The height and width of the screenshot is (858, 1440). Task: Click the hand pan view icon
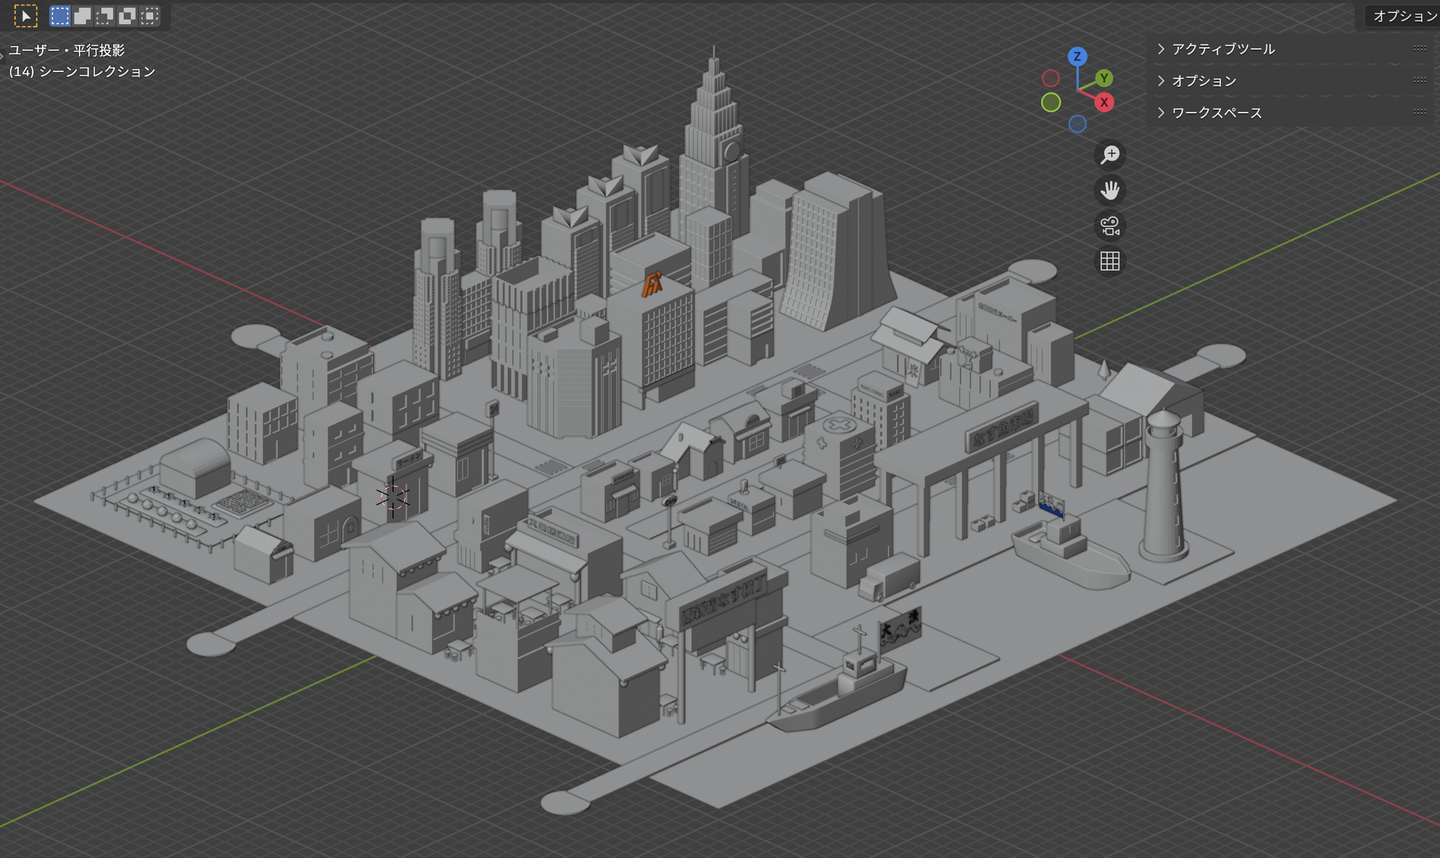click(x=1110, y=190)
